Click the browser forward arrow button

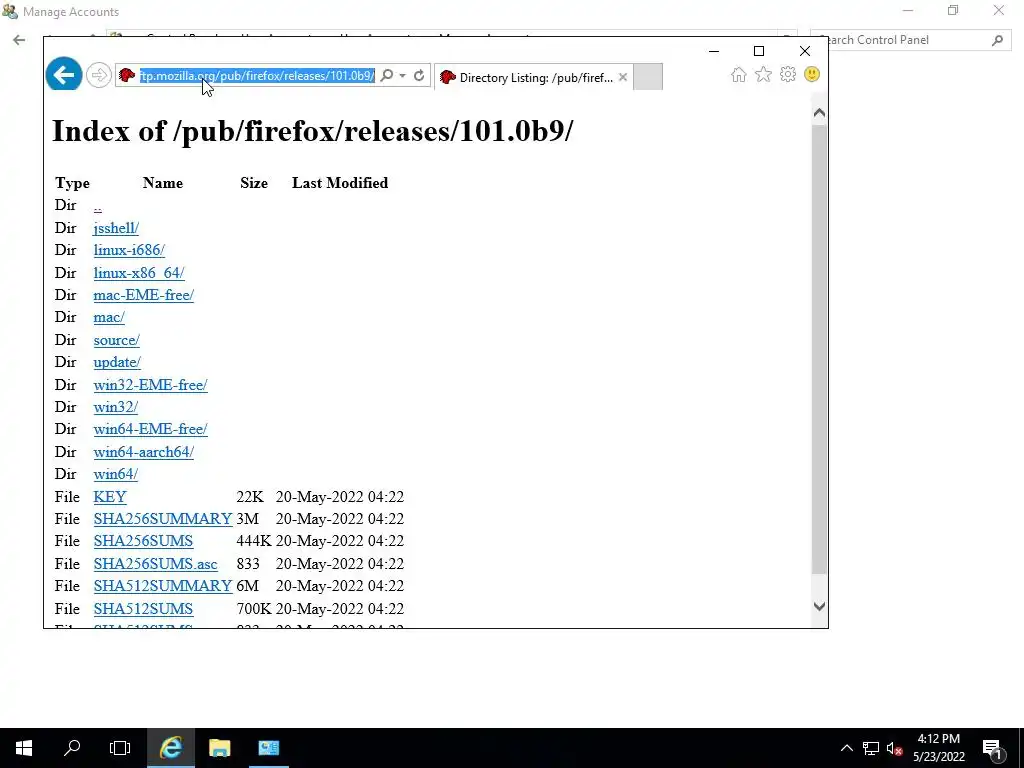click(x=99, y=76)
